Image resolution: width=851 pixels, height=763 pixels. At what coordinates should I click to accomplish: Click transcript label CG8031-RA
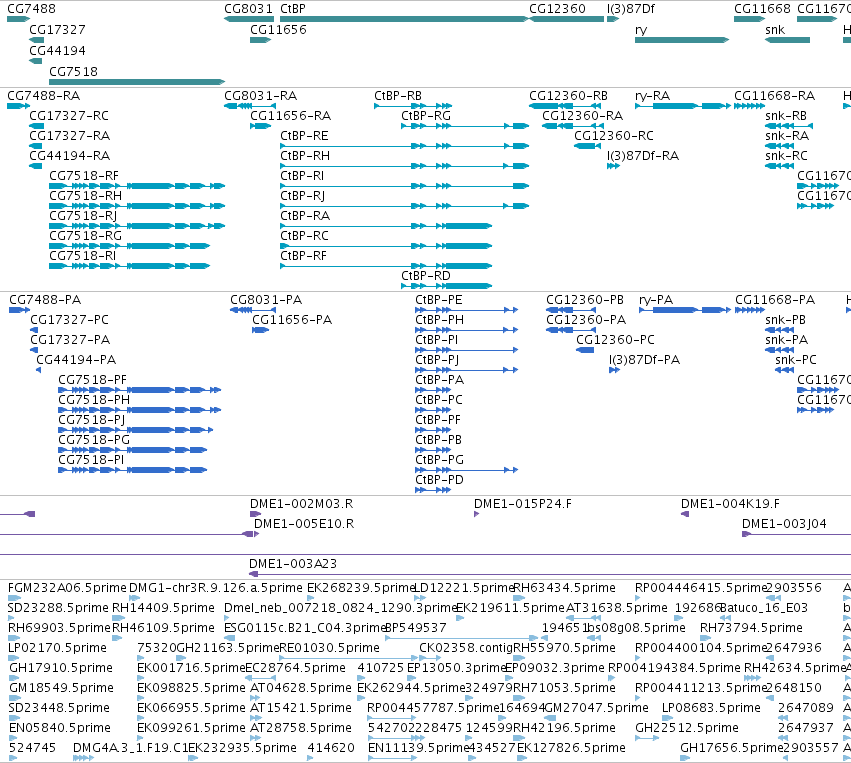click(x=261, y=96)
